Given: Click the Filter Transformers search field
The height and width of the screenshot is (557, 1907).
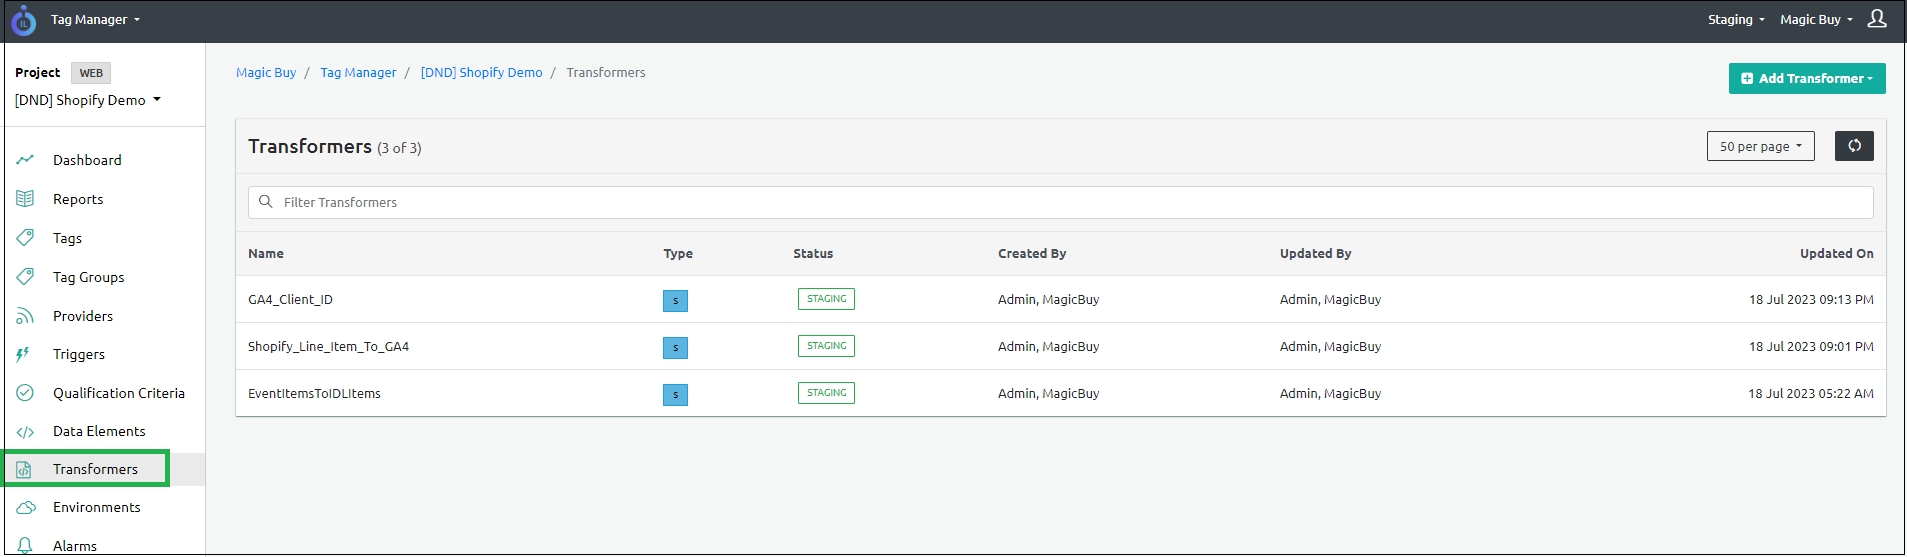Looking at the screenshot, I should 1060,202.
